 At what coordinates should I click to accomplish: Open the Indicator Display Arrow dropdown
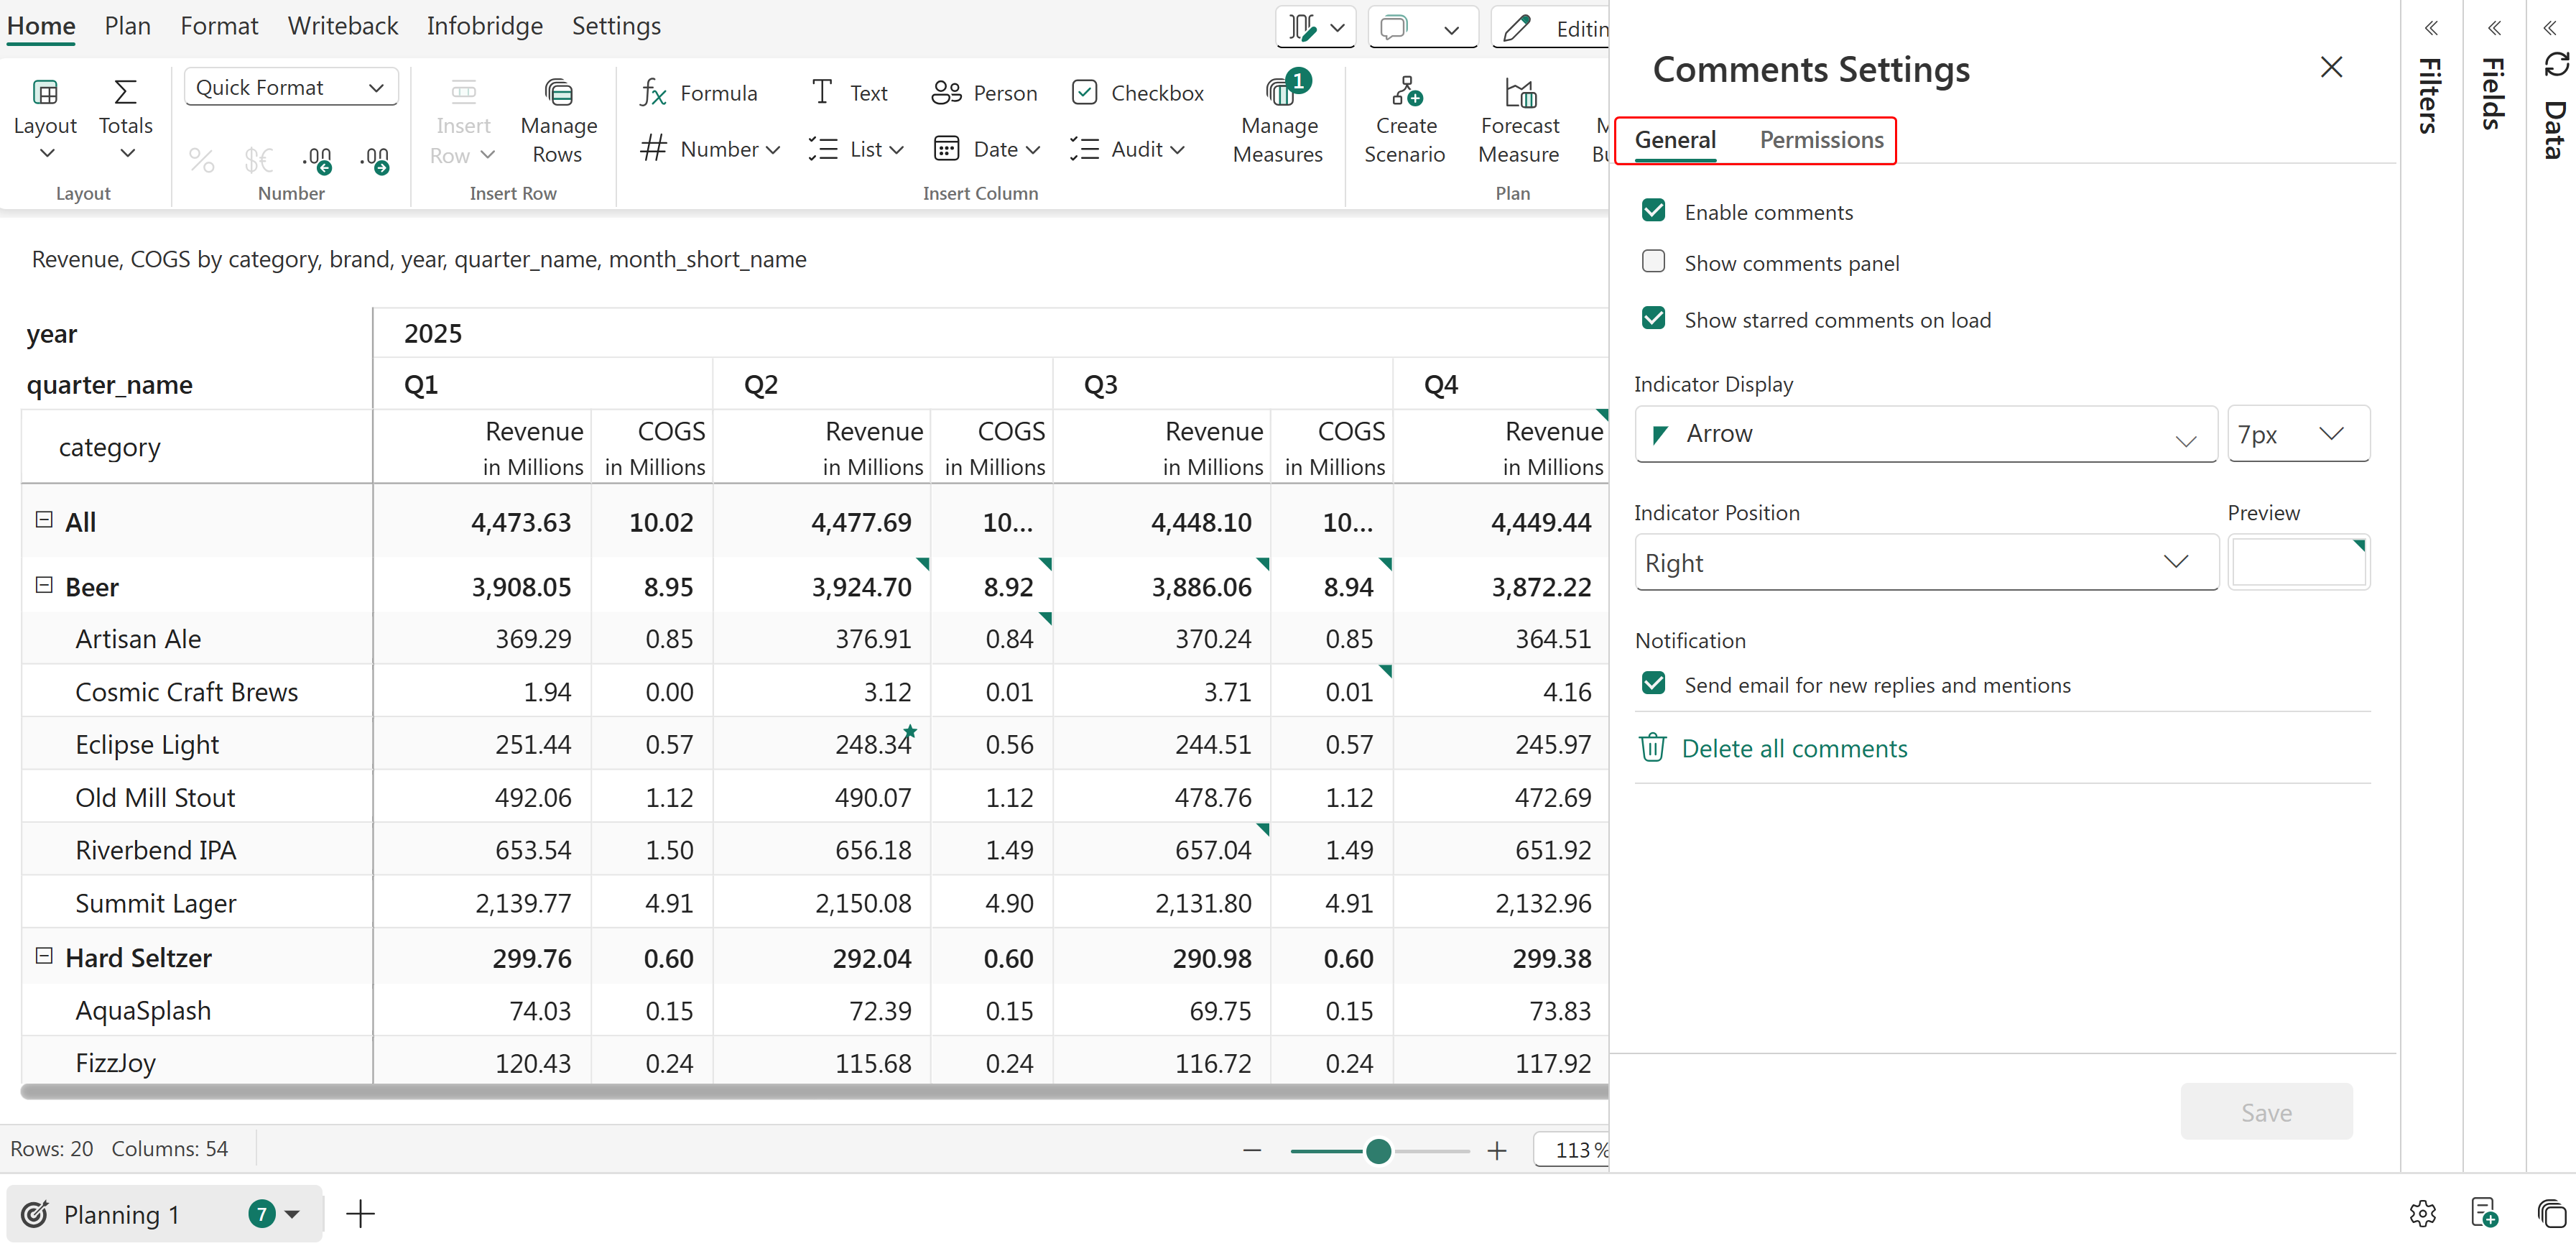(x=1925, y=434)
